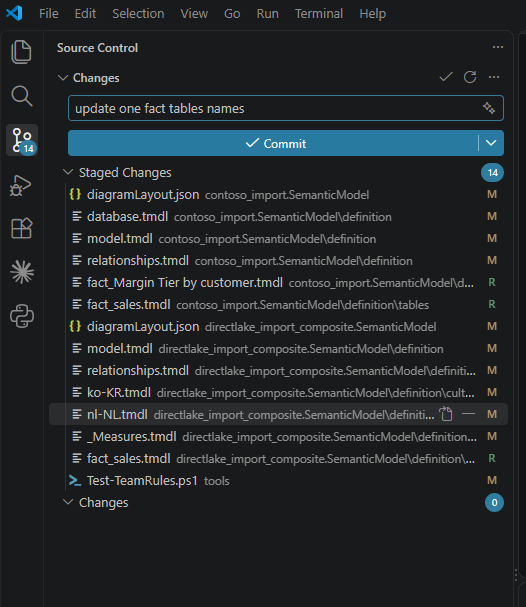526x607 pixels.
Task: Refresh the Changes repository view
Action: (470, 77)
